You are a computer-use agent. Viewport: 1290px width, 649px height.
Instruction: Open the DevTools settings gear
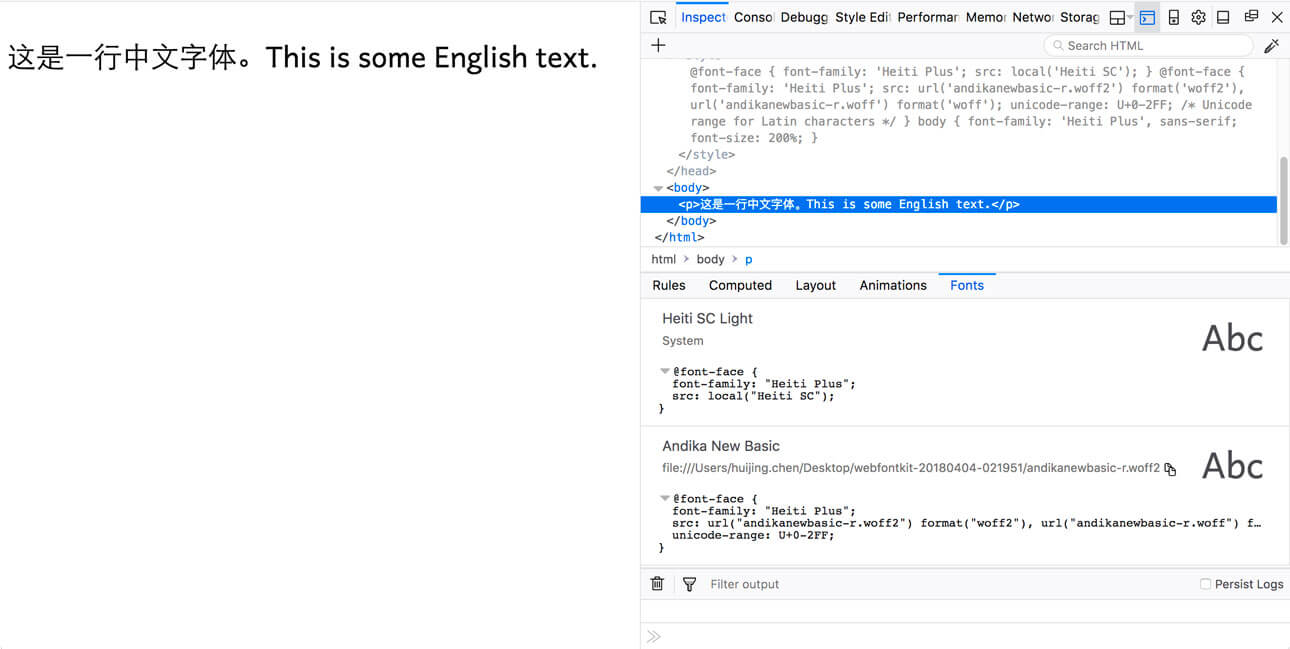coord(1198,17)
